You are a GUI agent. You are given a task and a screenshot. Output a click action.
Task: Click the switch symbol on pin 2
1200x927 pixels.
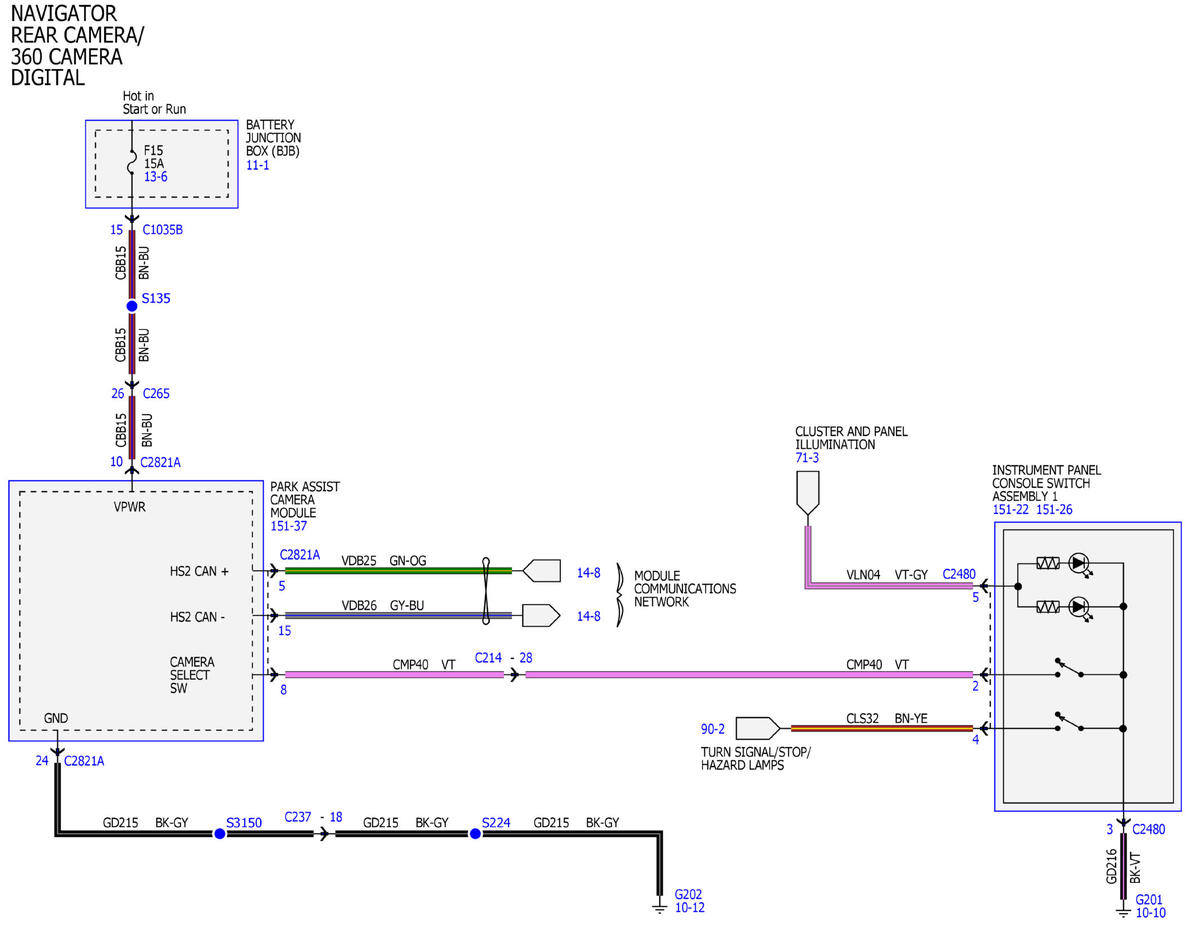click(x=1070, y=670)
